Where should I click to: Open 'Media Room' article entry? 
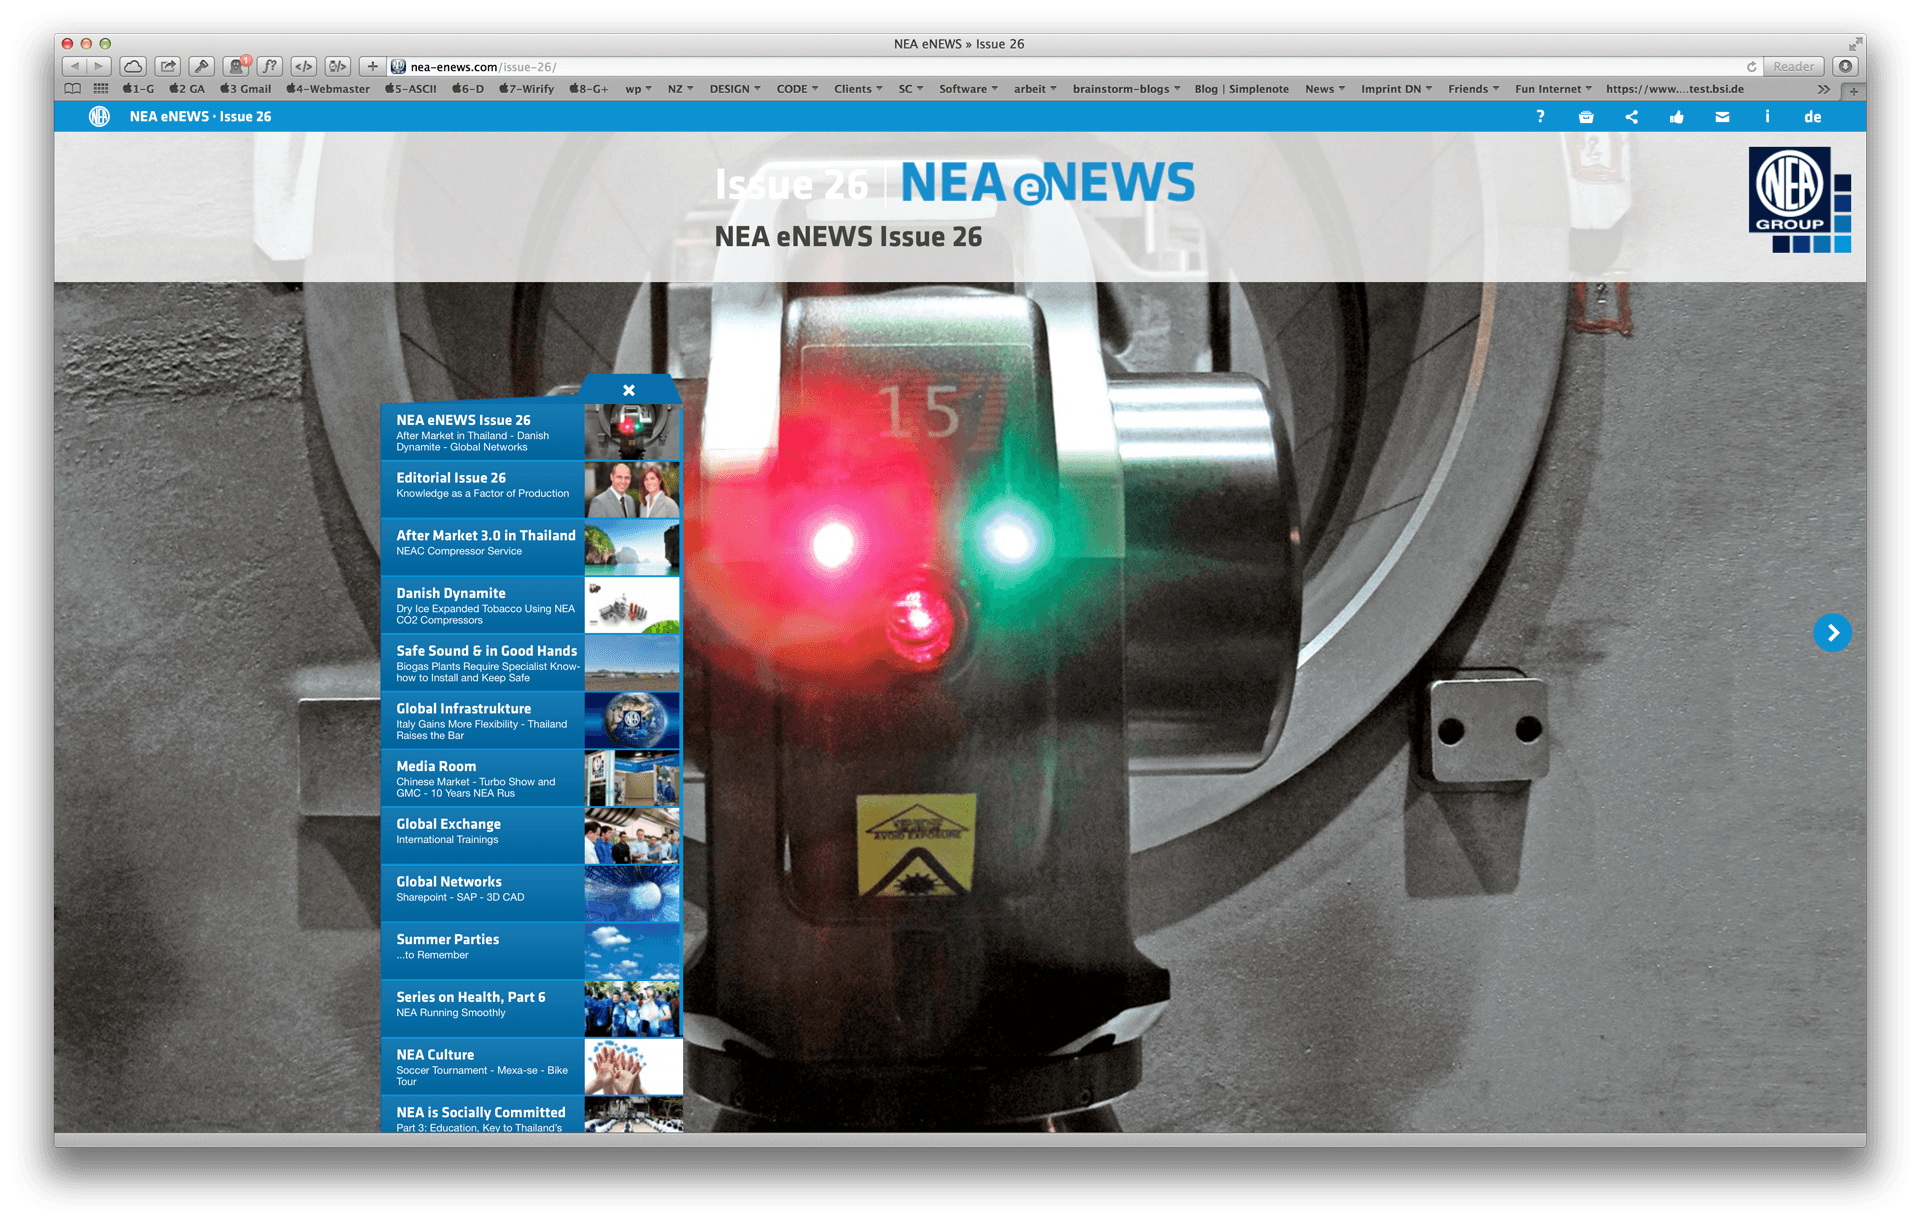(x=531, y=778)
